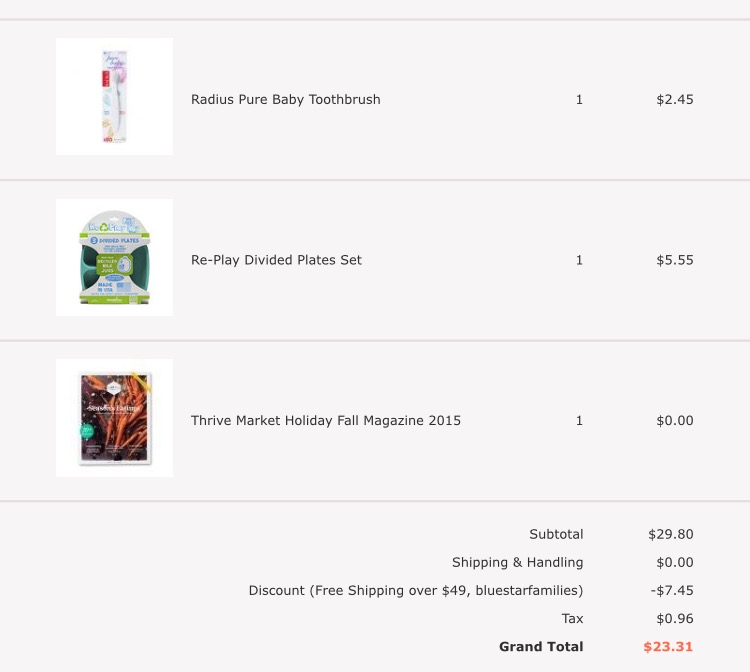750x672 pixels.
Task: Click the Shipping & Handling label
Action: (517, 563)
